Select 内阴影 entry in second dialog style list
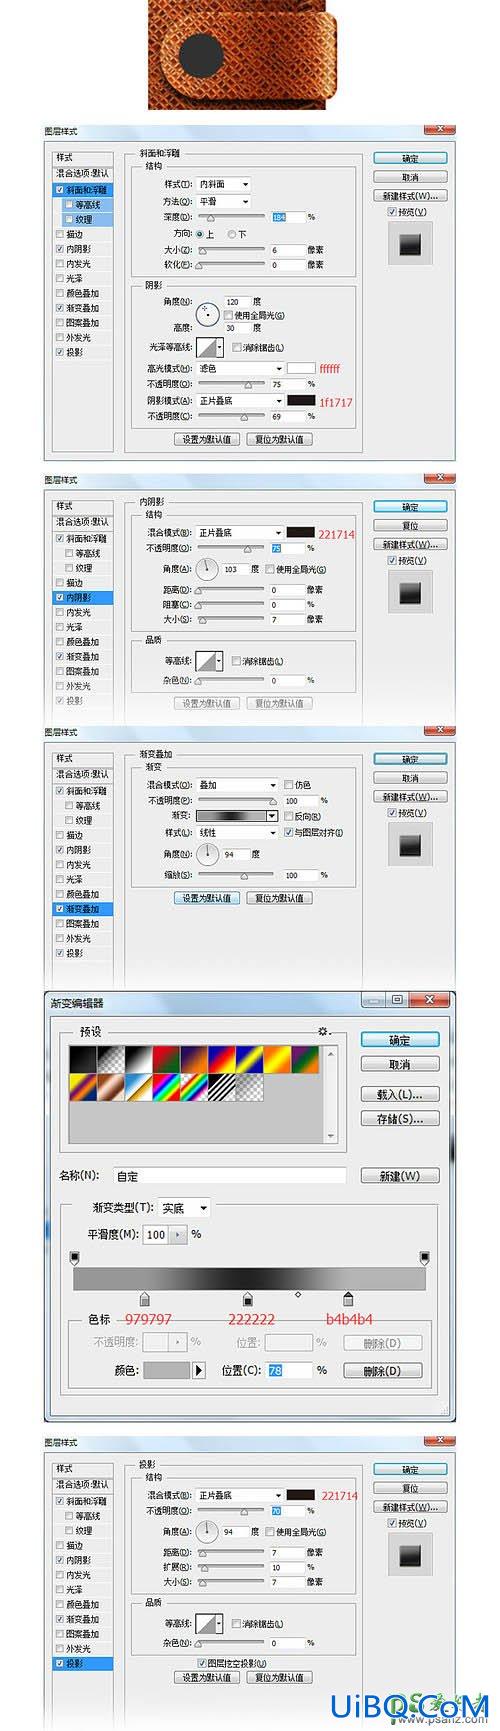Viewport: 500px width, 1731px height. (83, 597)
